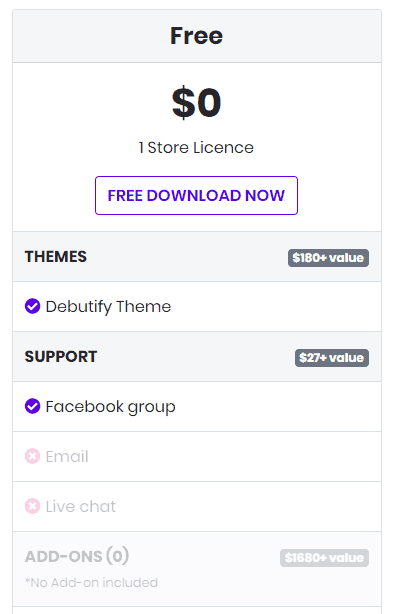This screenshot has height=614, width=393.
Task: Click the No Add-on included note
Action: 91,583
